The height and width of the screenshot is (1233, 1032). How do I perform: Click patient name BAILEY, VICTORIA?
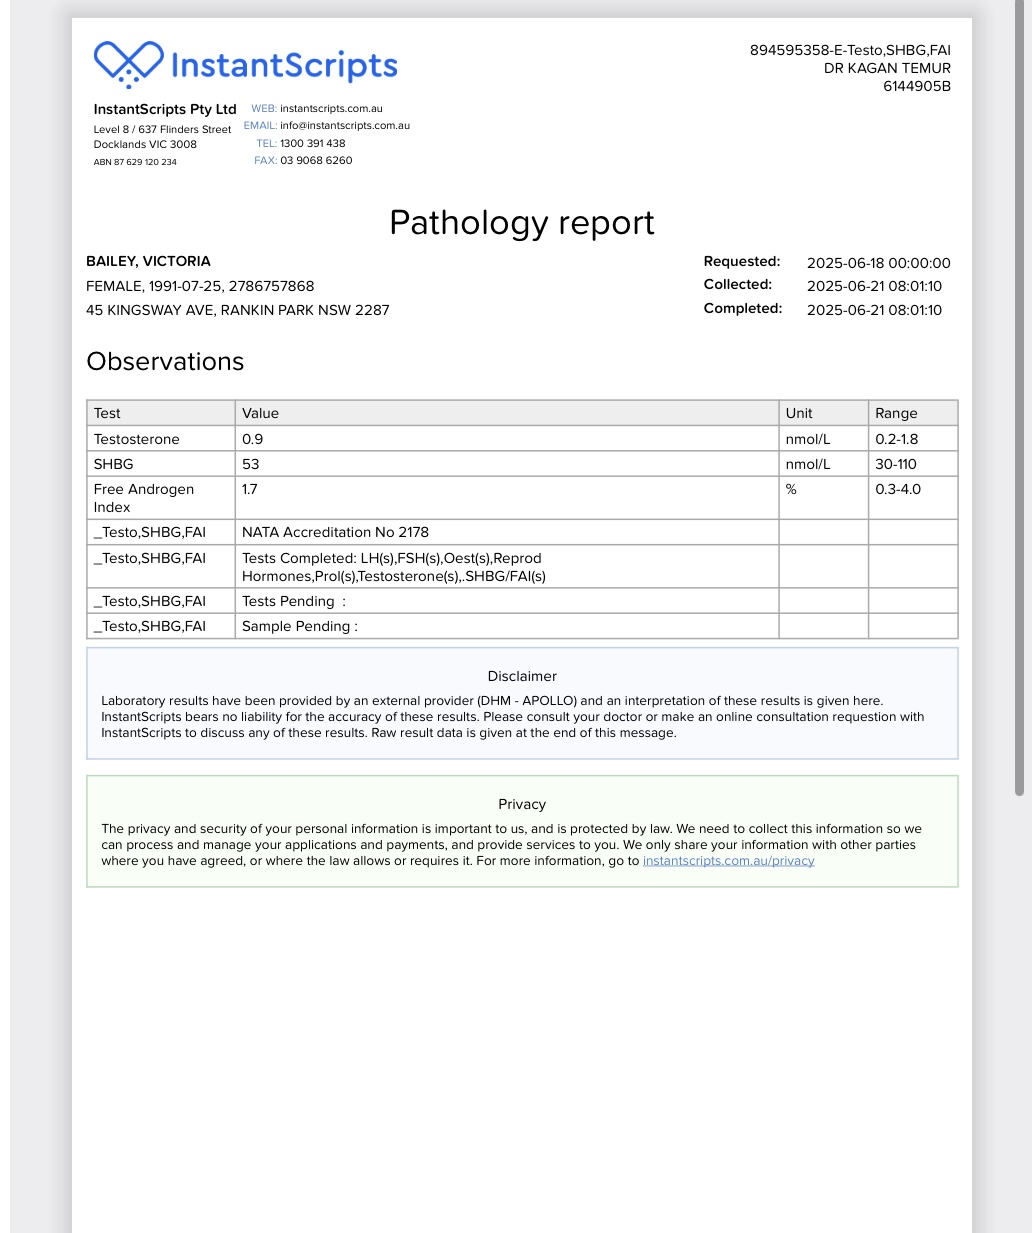click(x=148, y=261)
